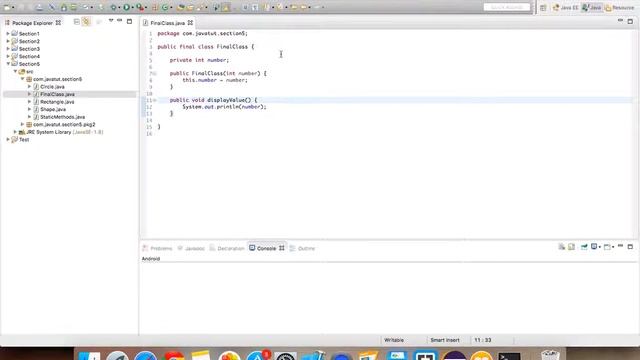The width and height of the screenshot is (640, 360).
Task: Open the Package Explorer view menu triangle
Action: coord(111,21)
